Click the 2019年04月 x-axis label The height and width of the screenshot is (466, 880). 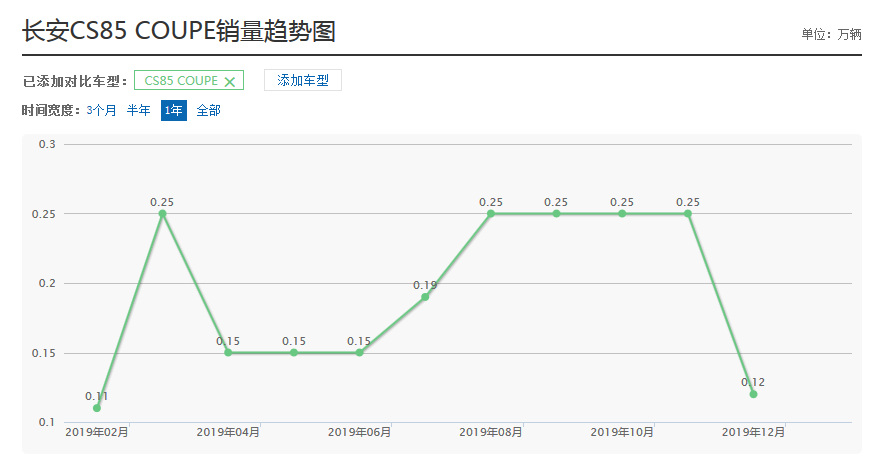pos(228,432)
